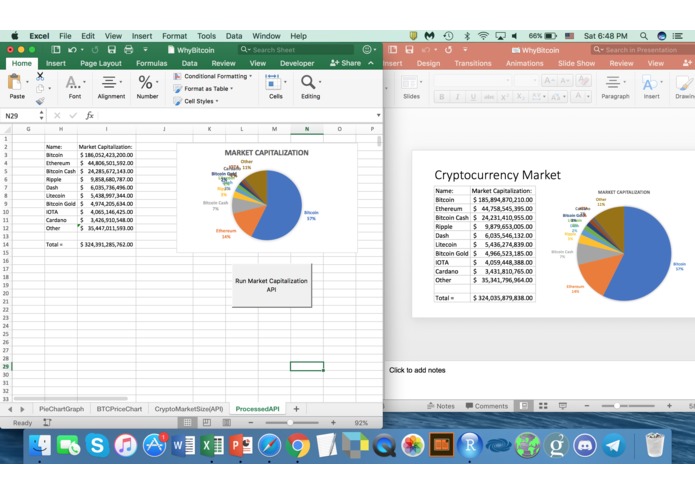Viewport: 695px width, 494px height.
Task: Open the Editing magnifier group
Action: [x=310, y=87]
